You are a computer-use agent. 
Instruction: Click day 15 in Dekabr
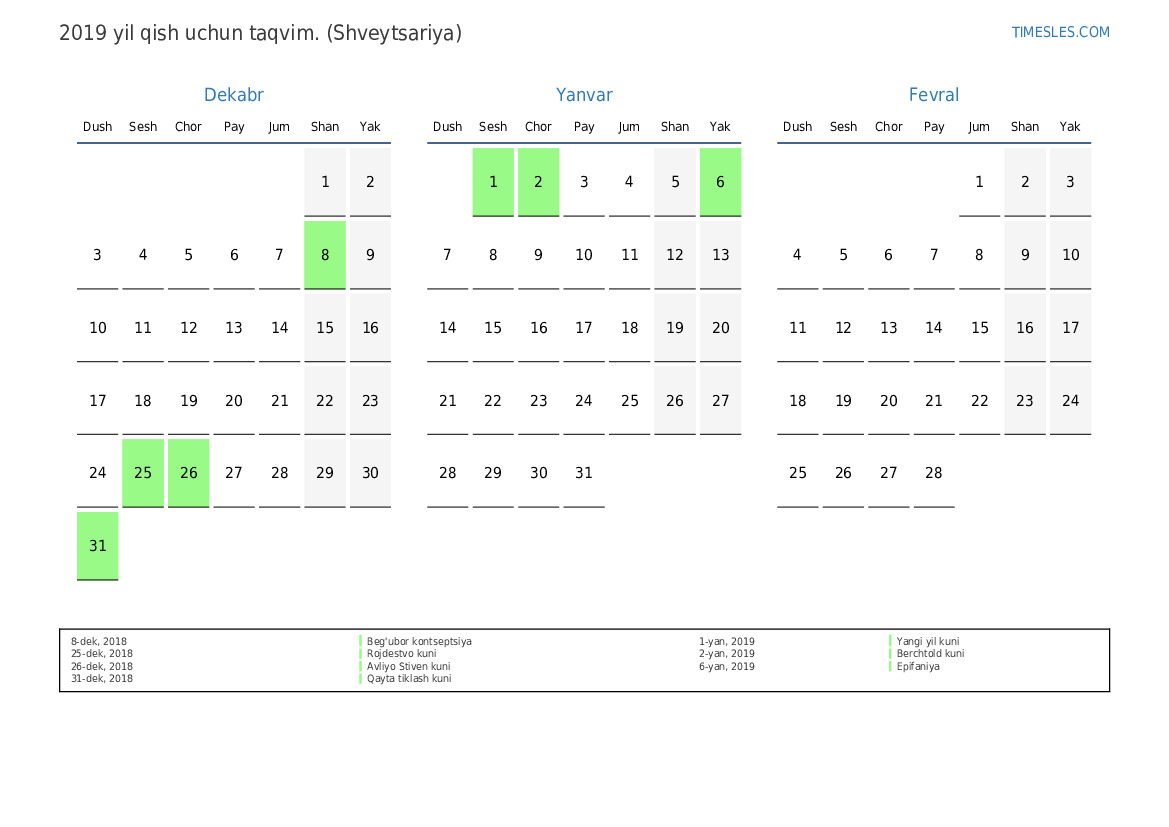(x=325, y=327)
